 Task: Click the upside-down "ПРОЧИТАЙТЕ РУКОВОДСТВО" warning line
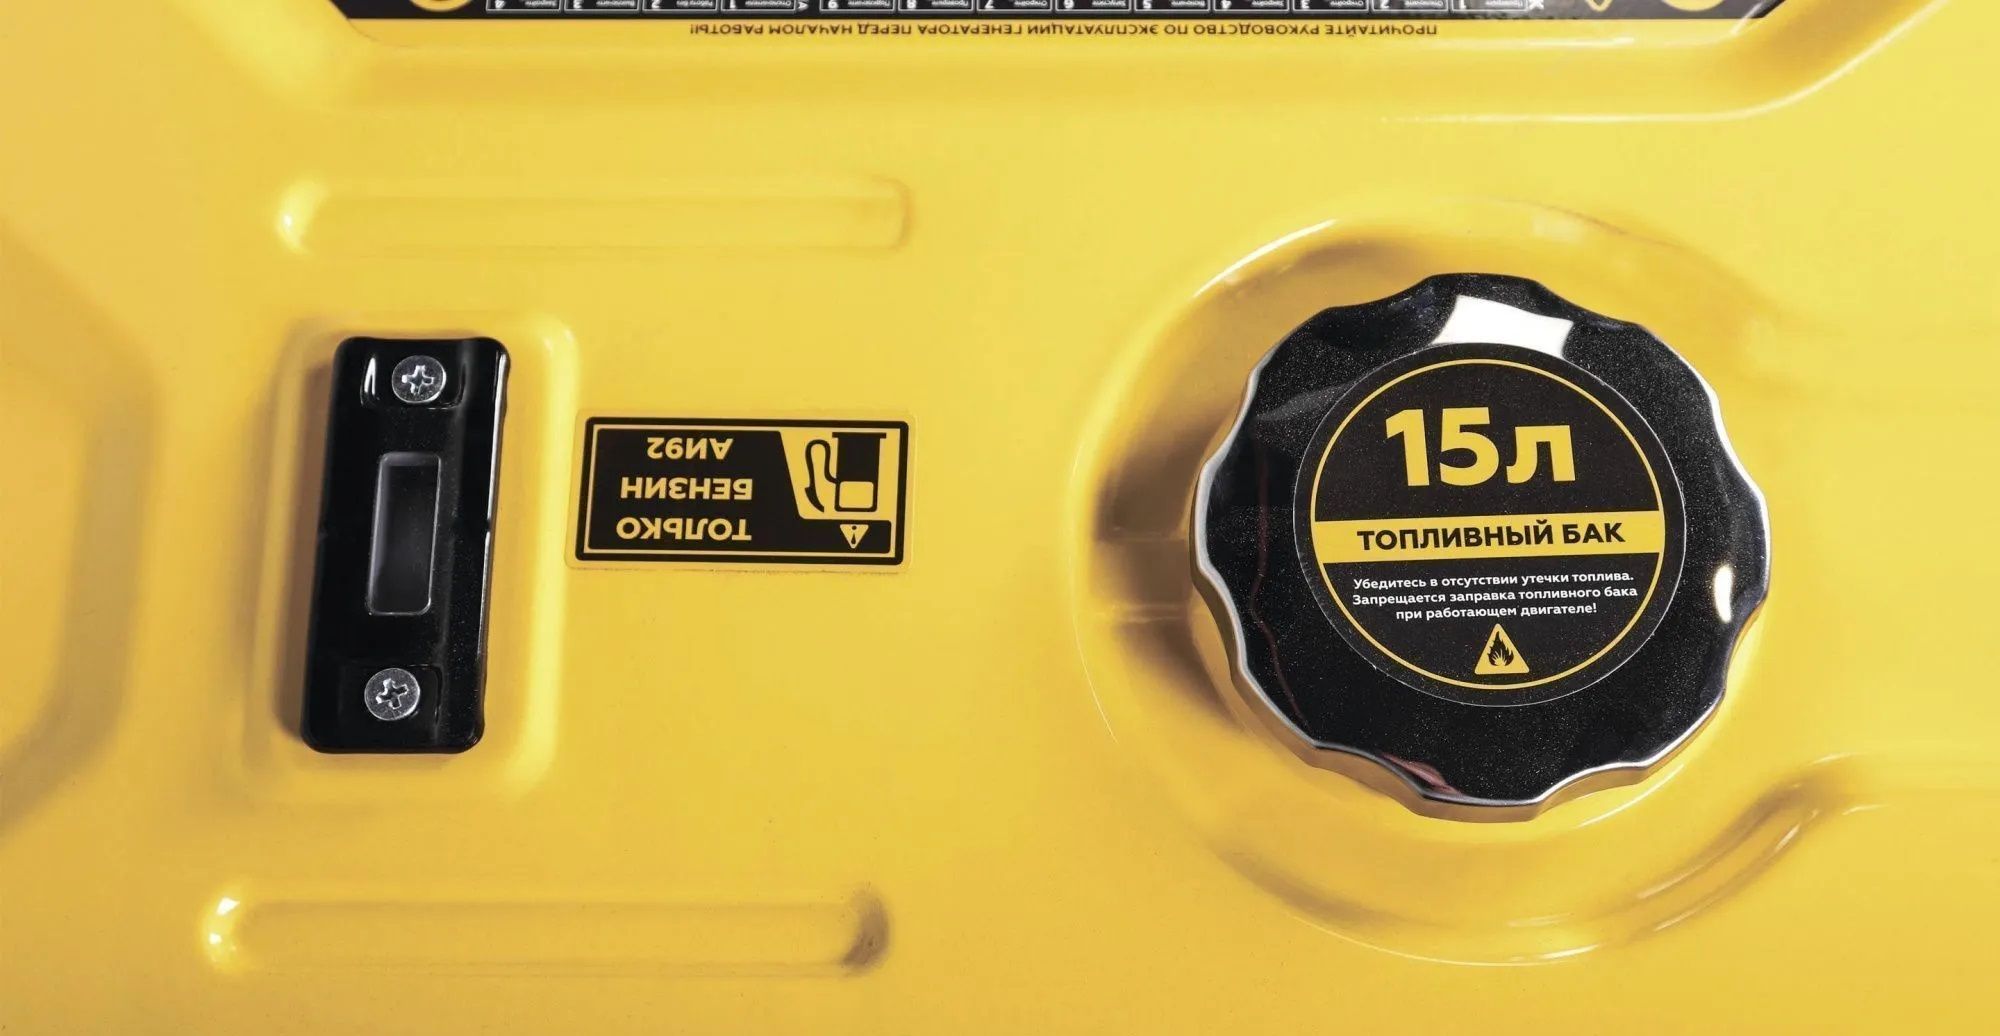point(1065,29)
